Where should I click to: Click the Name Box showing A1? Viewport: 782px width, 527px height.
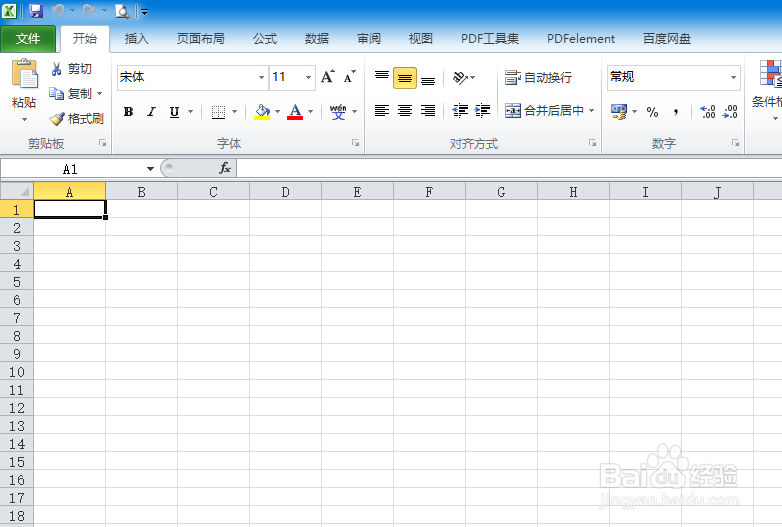(72, 169)
